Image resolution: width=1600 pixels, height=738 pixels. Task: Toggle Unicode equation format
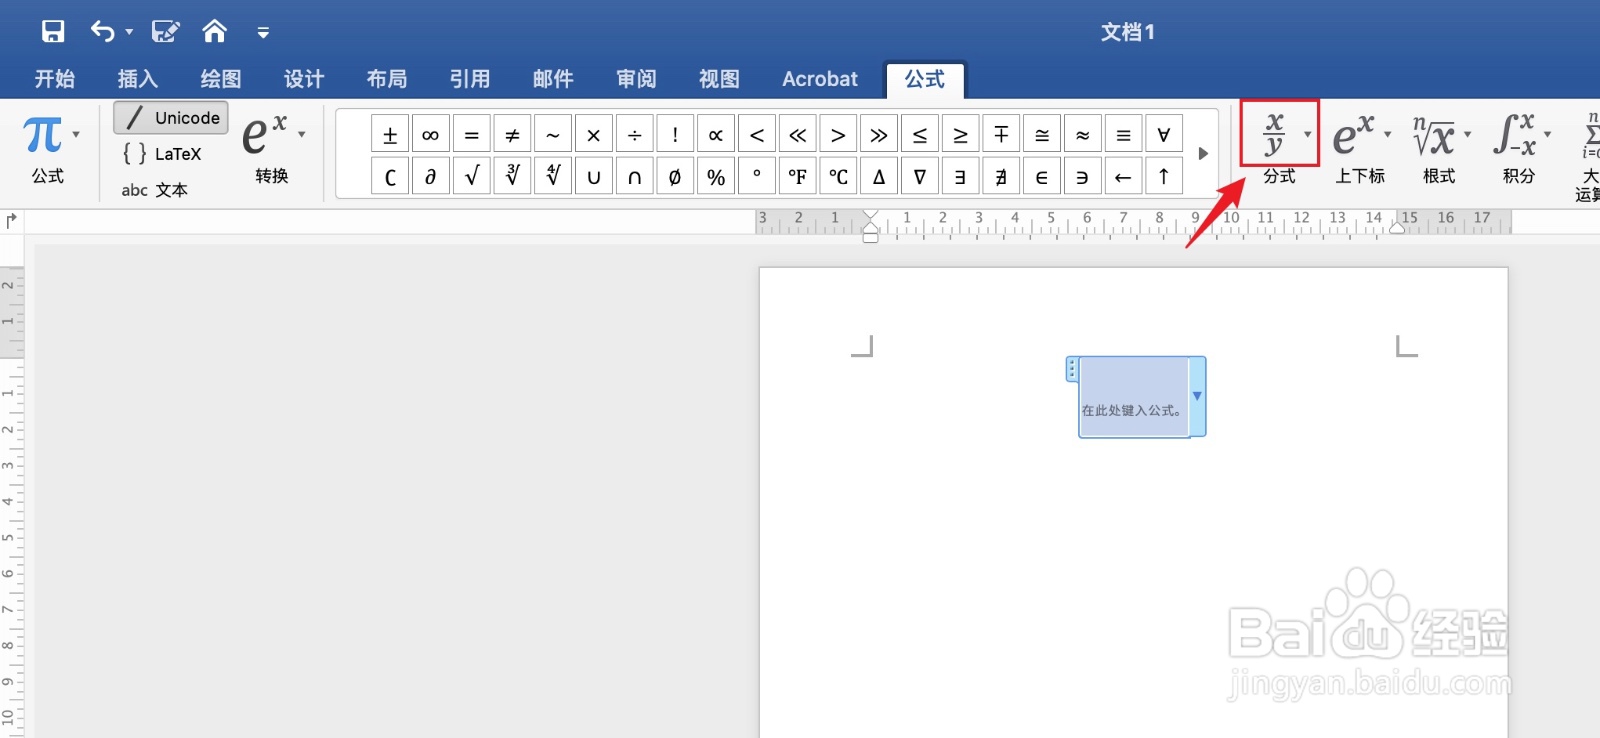[x=171, y=118]
